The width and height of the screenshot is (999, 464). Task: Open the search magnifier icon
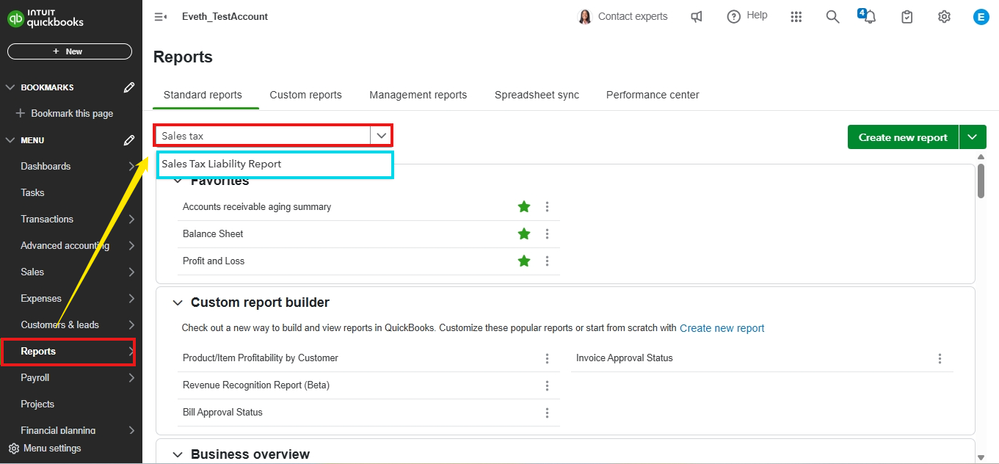tap(832, 17)
